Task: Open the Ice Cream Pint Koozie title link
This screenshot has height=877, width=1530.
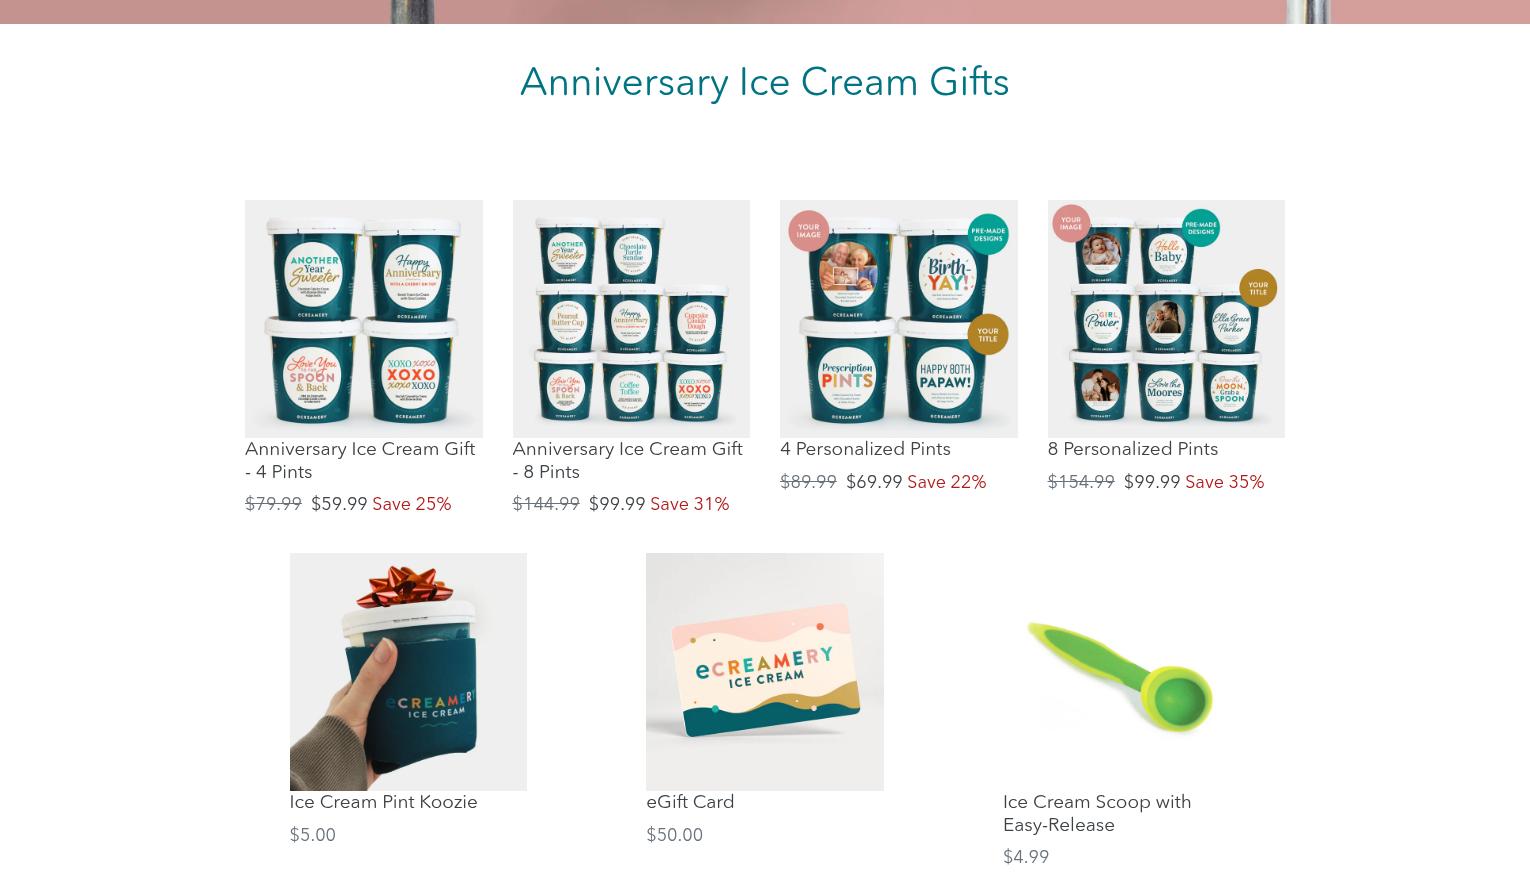Action: [383, 802]
